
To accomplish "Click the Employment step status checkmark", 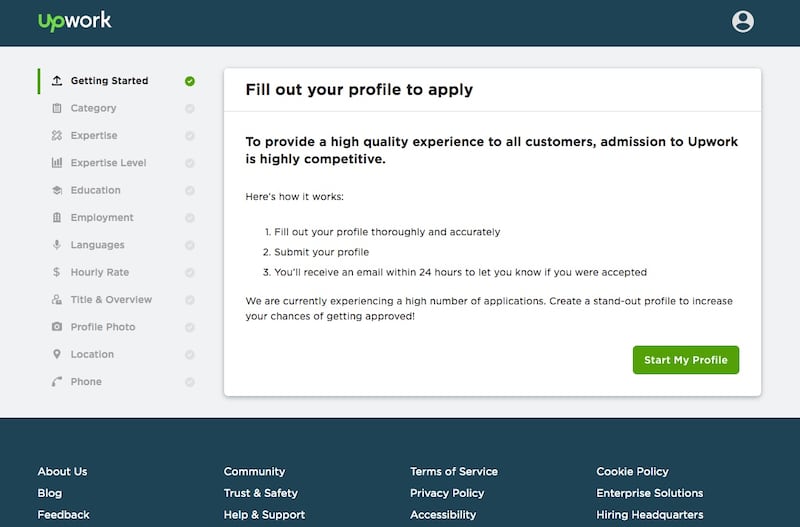I will 190,218.
